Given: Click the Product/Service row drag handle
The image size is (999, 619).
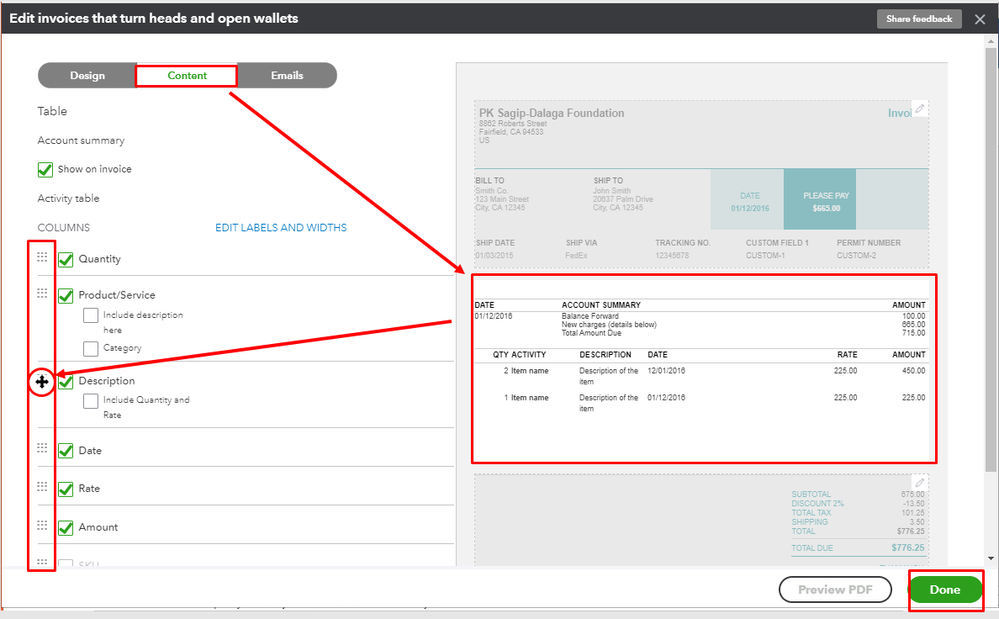Looking at the screenshot, I should (42, 293).
